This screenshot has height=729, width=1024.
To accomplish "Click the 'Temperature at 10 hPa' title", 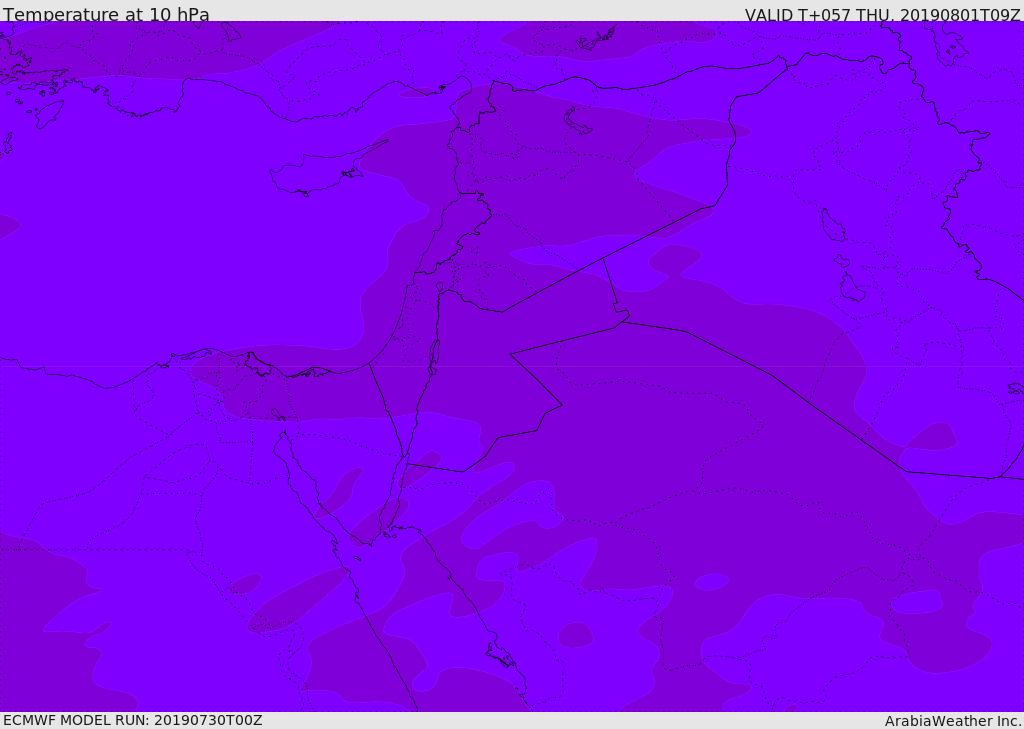I will (x=106, y=14).
